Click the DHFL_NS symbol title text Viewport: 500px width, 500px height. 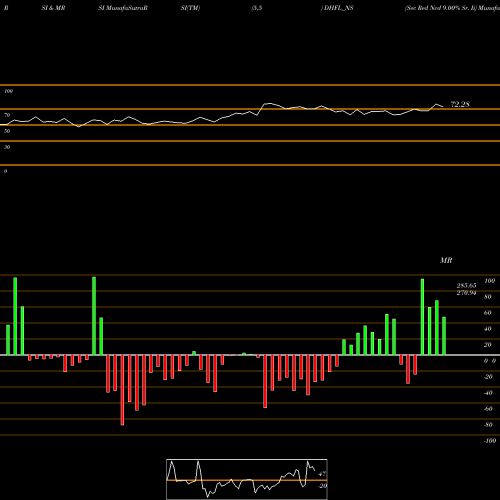point(339,8)
